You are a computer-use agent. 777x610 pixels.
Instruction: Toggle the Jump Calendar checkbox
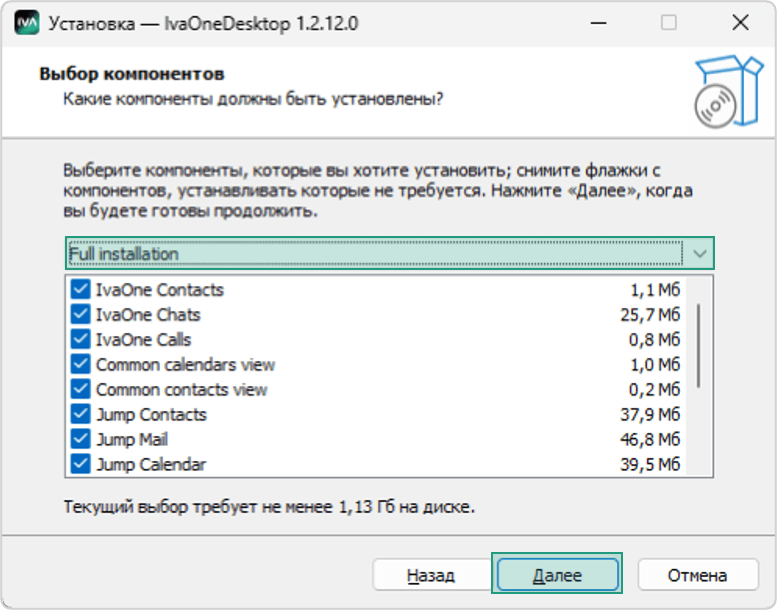(80, 464)
